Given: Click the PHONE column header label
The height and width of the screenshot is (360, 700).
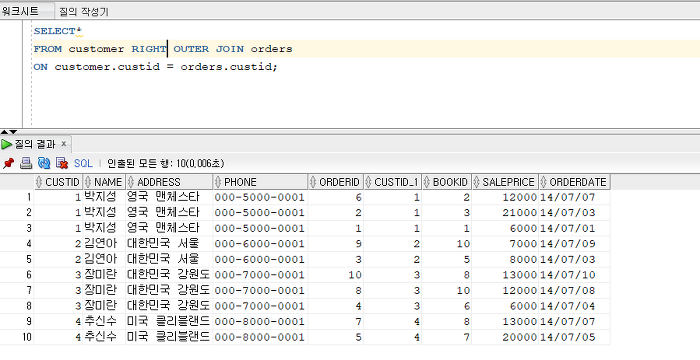Looking at the screenshot, I should point(240,182).
